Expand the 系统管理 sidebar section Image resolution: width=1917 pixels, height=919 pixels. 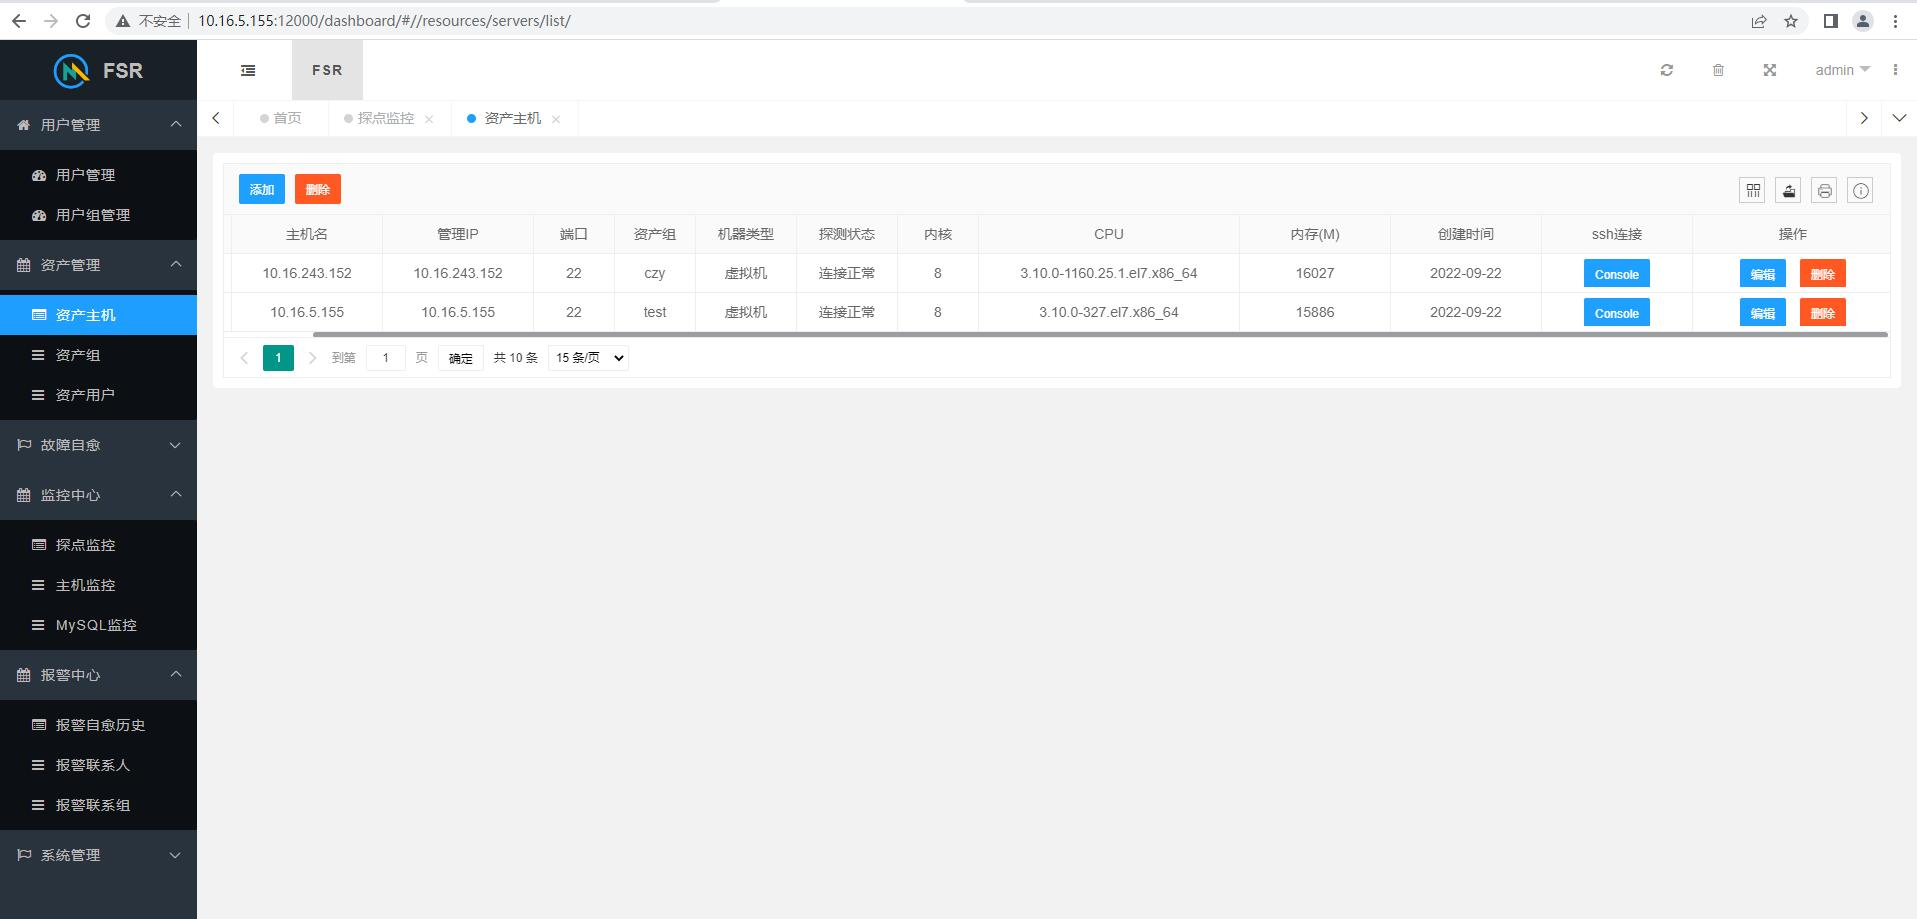pos(98,855)
